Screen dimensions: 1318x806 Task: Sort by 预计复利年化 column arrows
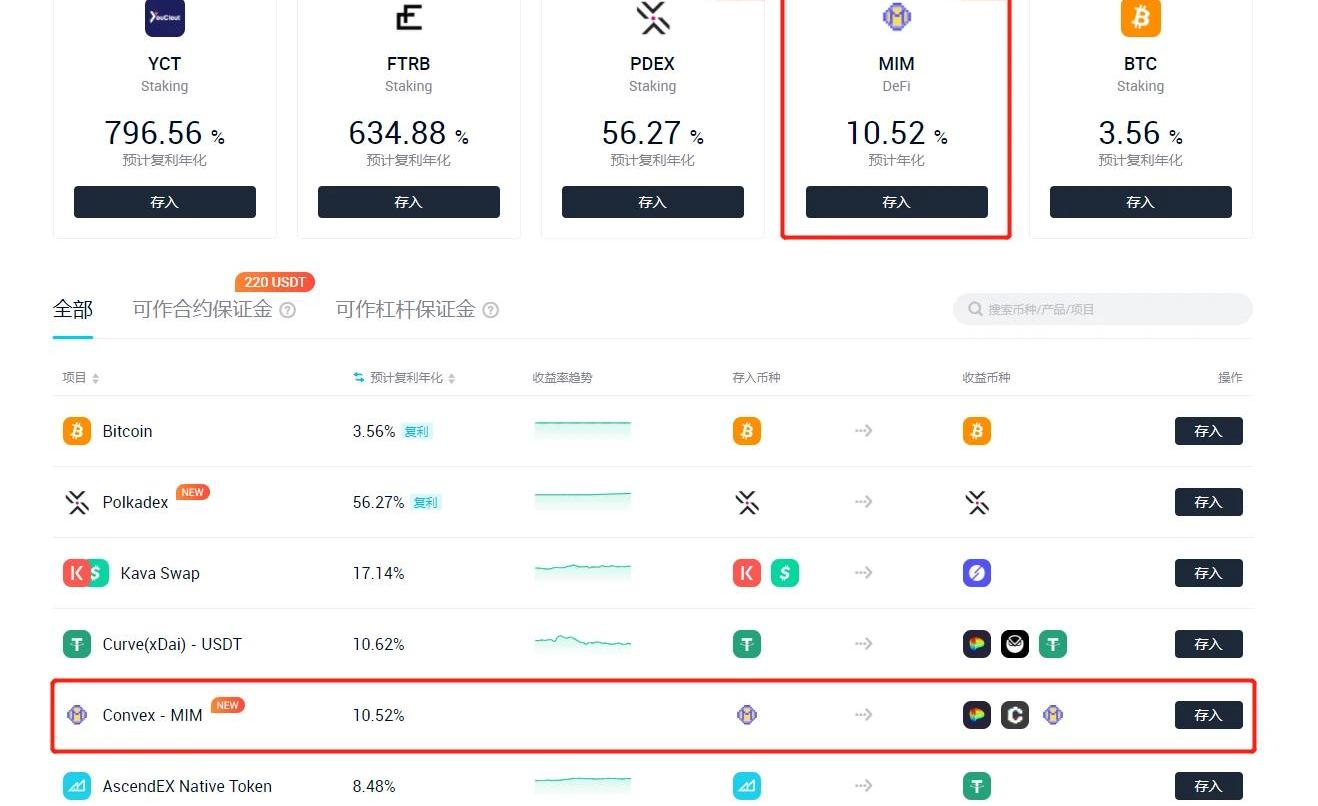point(452,379)
